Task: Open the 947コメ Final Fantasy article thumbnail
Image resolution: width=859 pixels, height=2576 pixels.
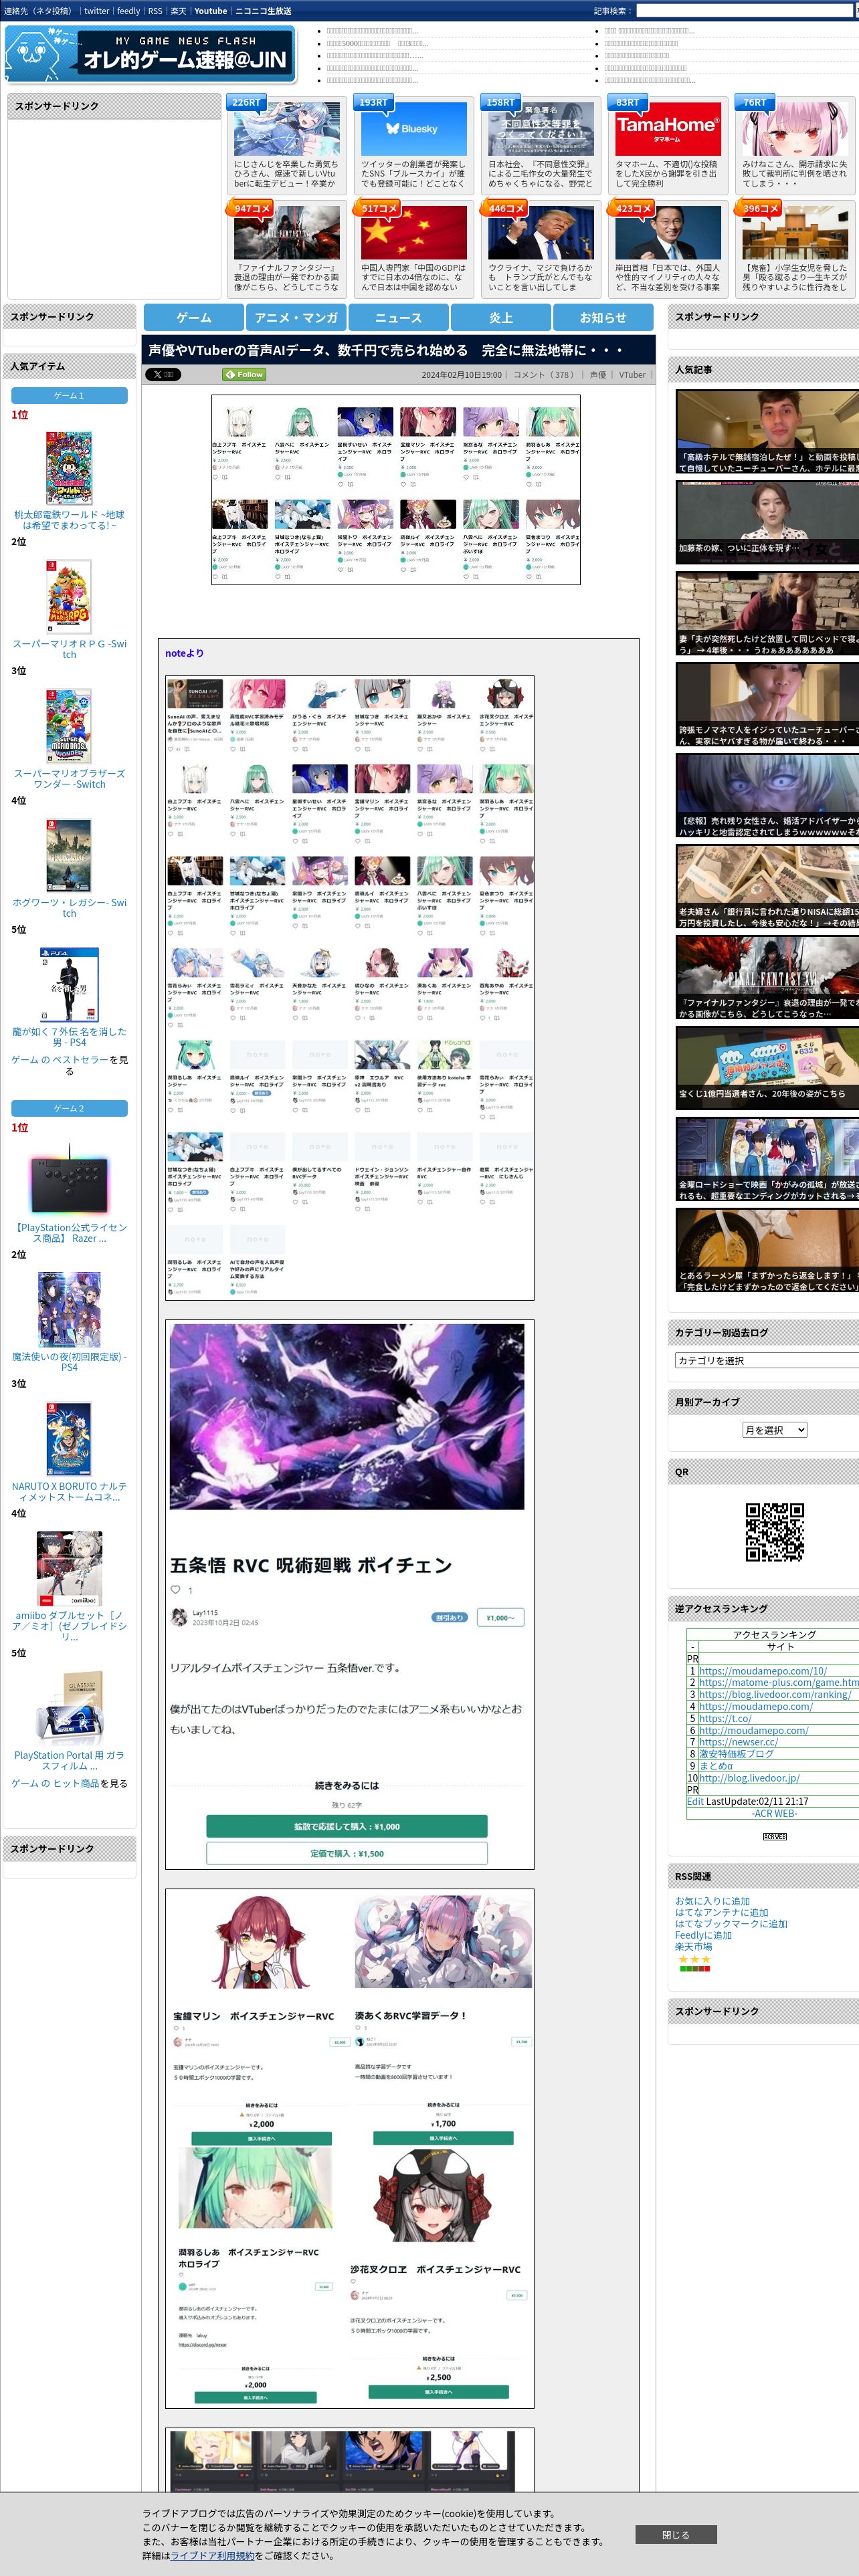Action: 286,233
